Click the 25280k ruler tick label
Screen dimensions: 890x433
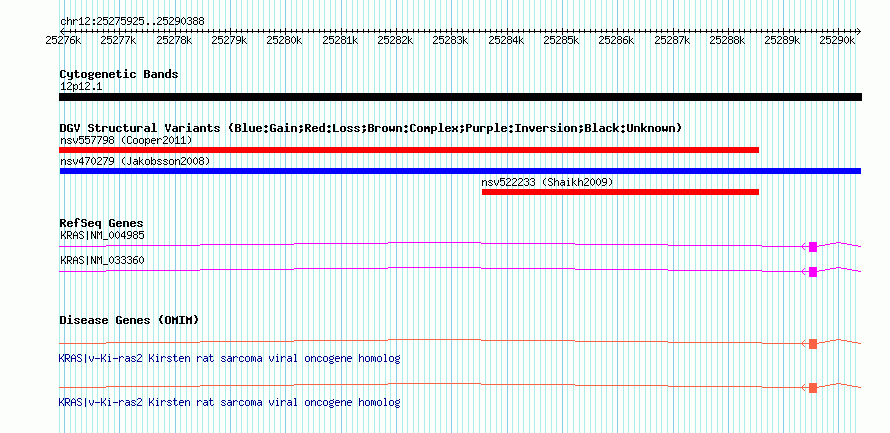tap(285, 40)
